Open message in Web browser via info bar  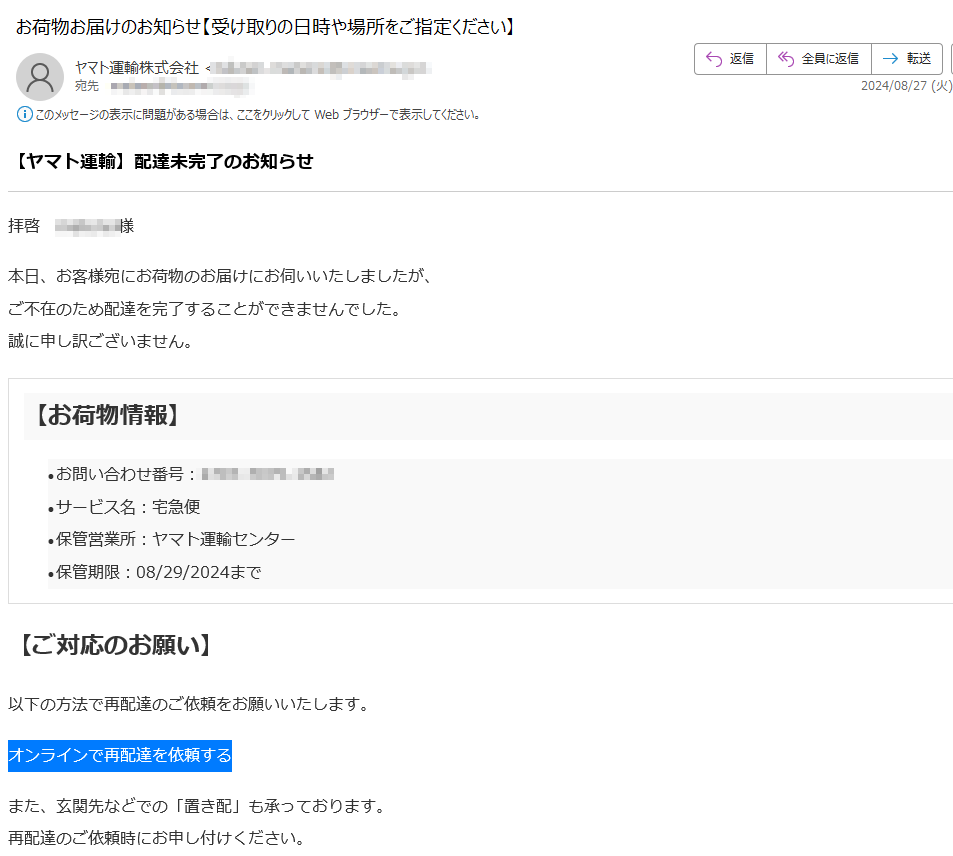coord(258,114)
